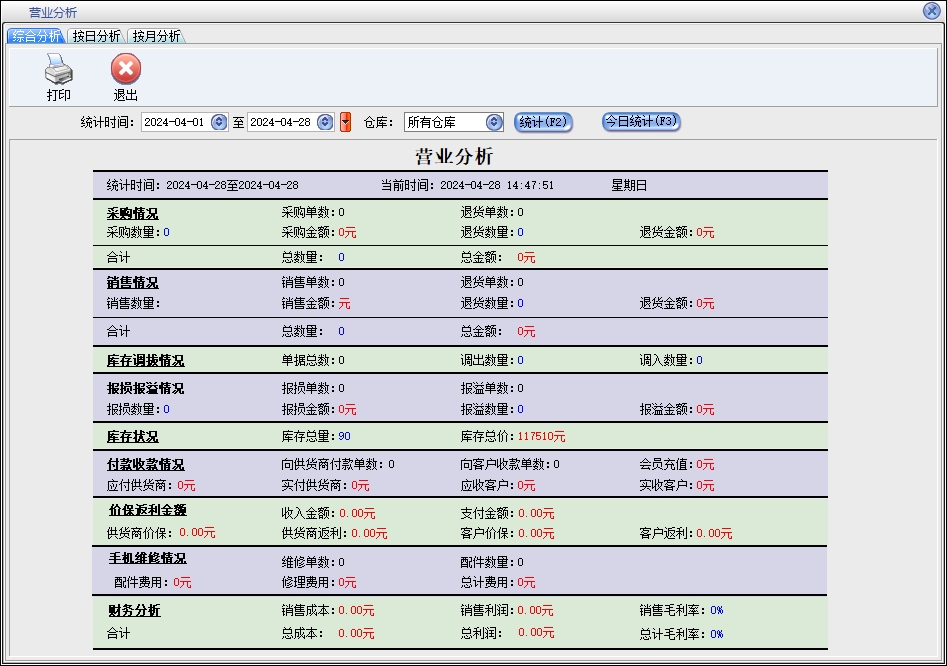Open the end date 2024-04-28 picker arrow

(x=325, y=122)
